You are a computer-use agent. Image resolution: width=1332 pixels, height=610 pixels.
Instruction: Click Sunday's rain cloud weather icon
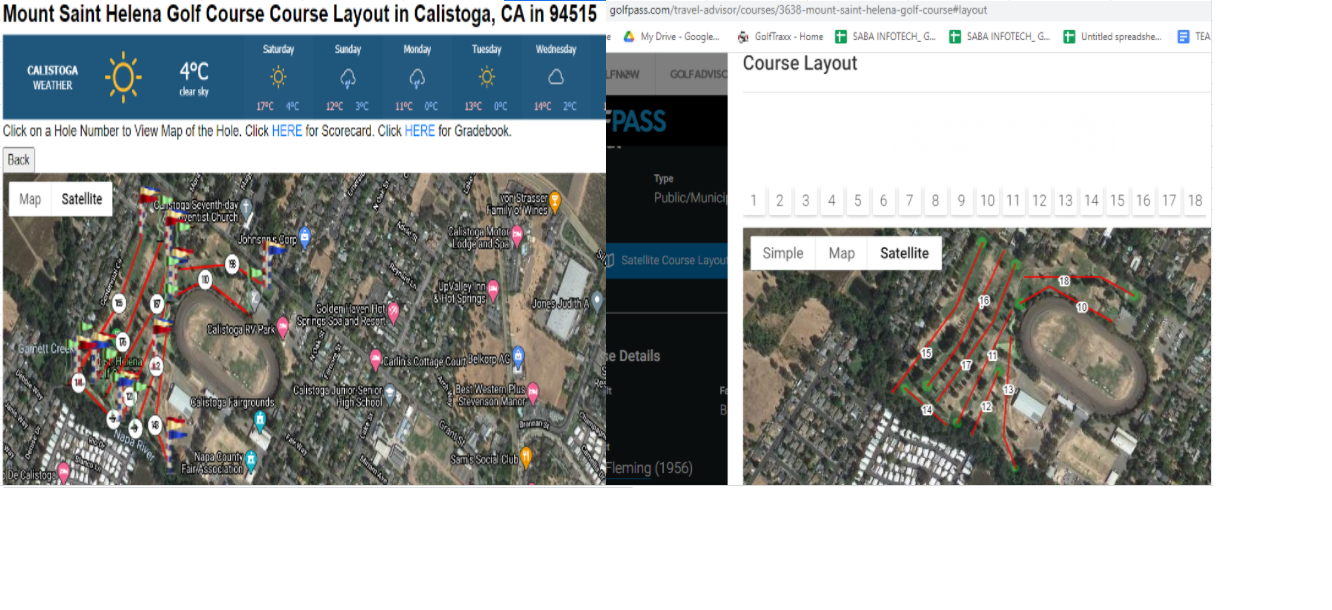click(348, 78)
